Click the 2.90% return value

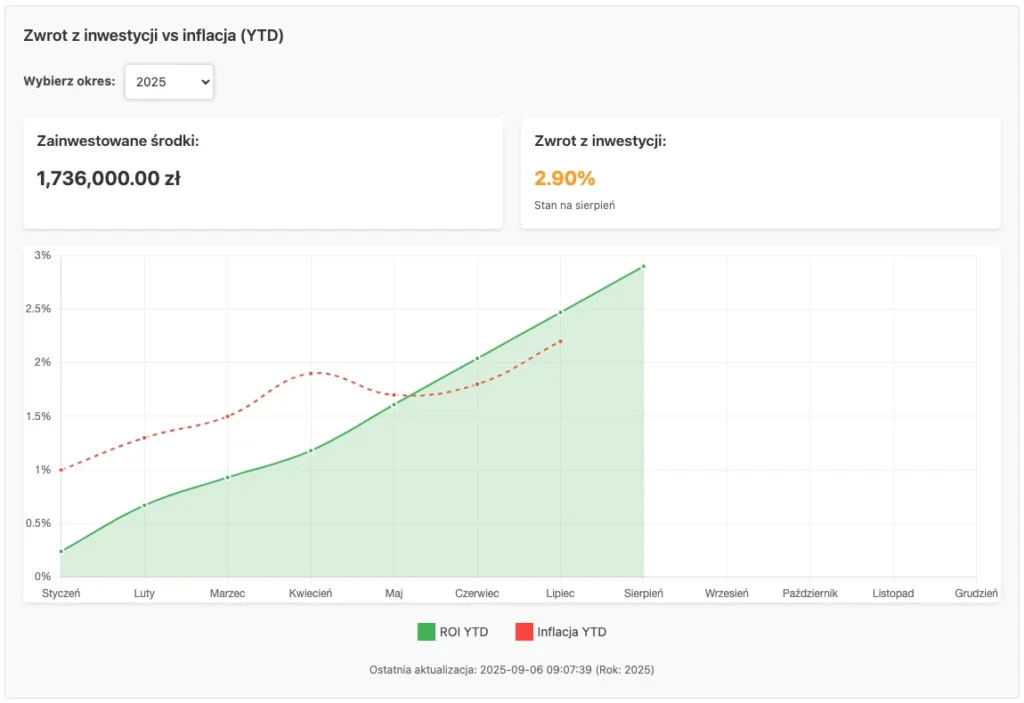coord(565,178)
